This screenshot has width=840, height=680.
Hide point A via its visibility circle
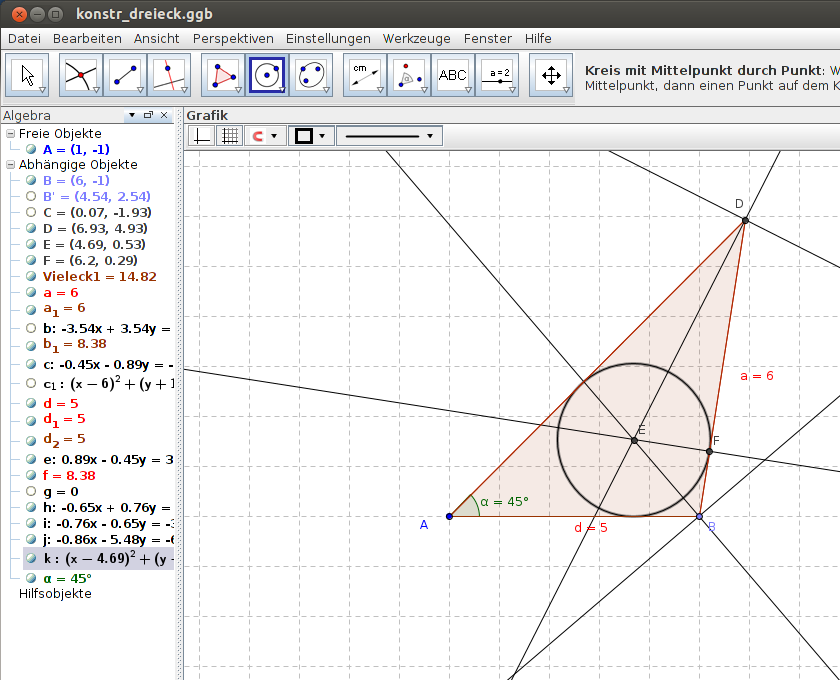(31, 149)
